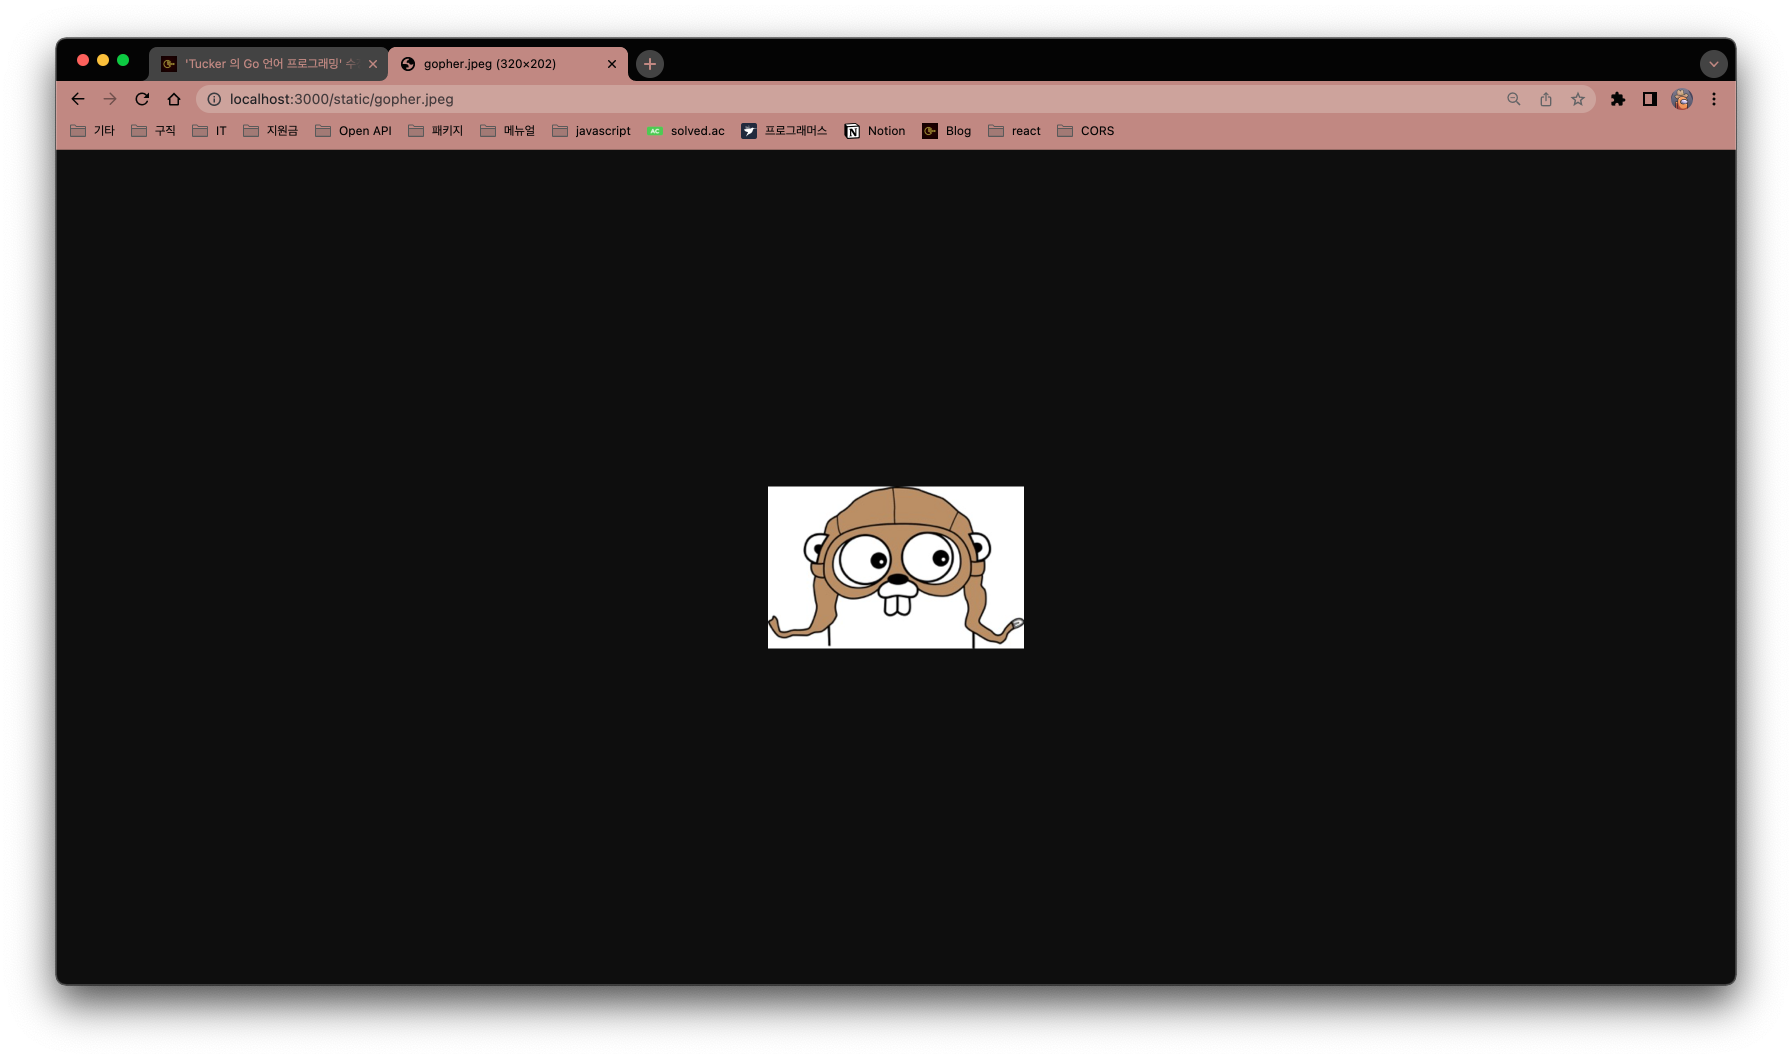Open the 패키지 bookmark folder

(435, 131)
